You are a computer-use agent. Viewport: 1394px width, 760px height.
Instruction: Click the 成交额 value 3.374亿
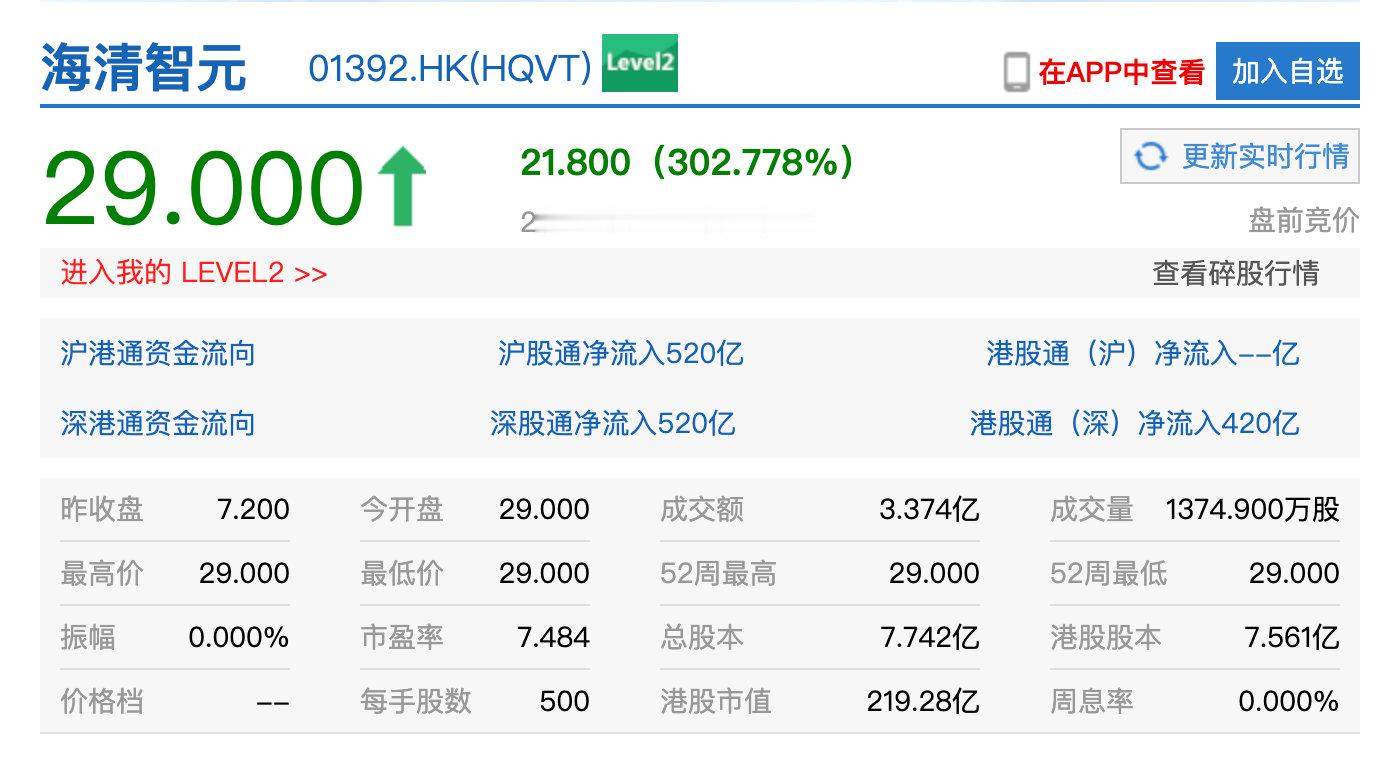pos(930,509)
